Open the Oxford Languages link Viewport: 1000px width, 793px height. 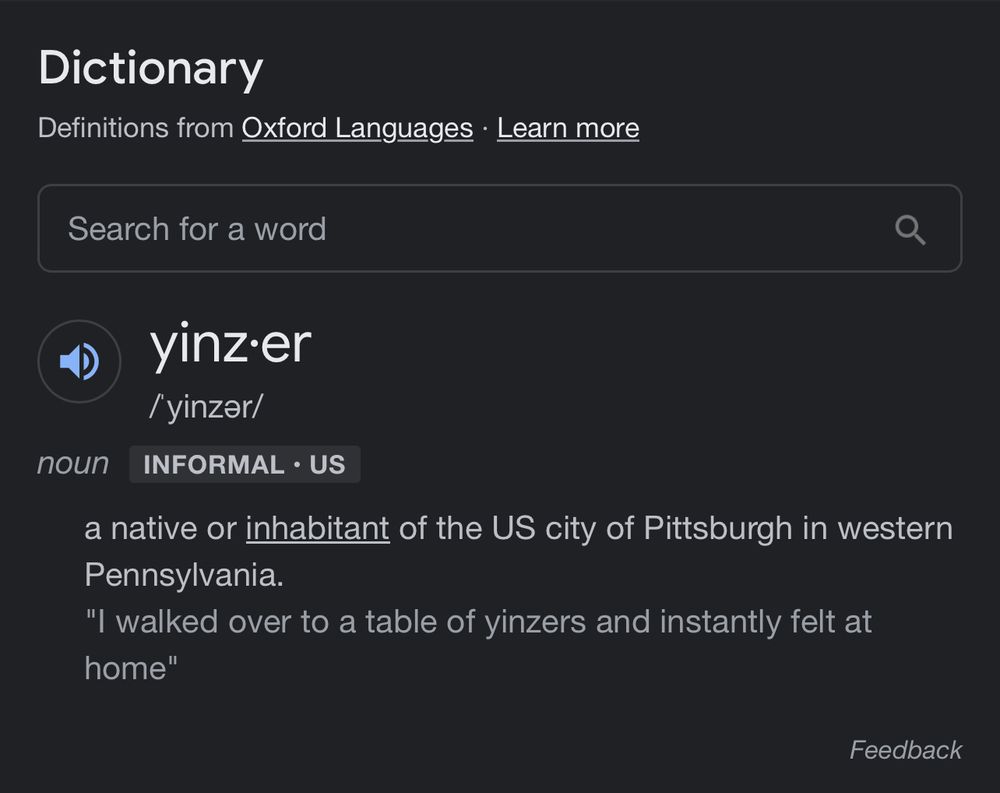tap(357, 128)
